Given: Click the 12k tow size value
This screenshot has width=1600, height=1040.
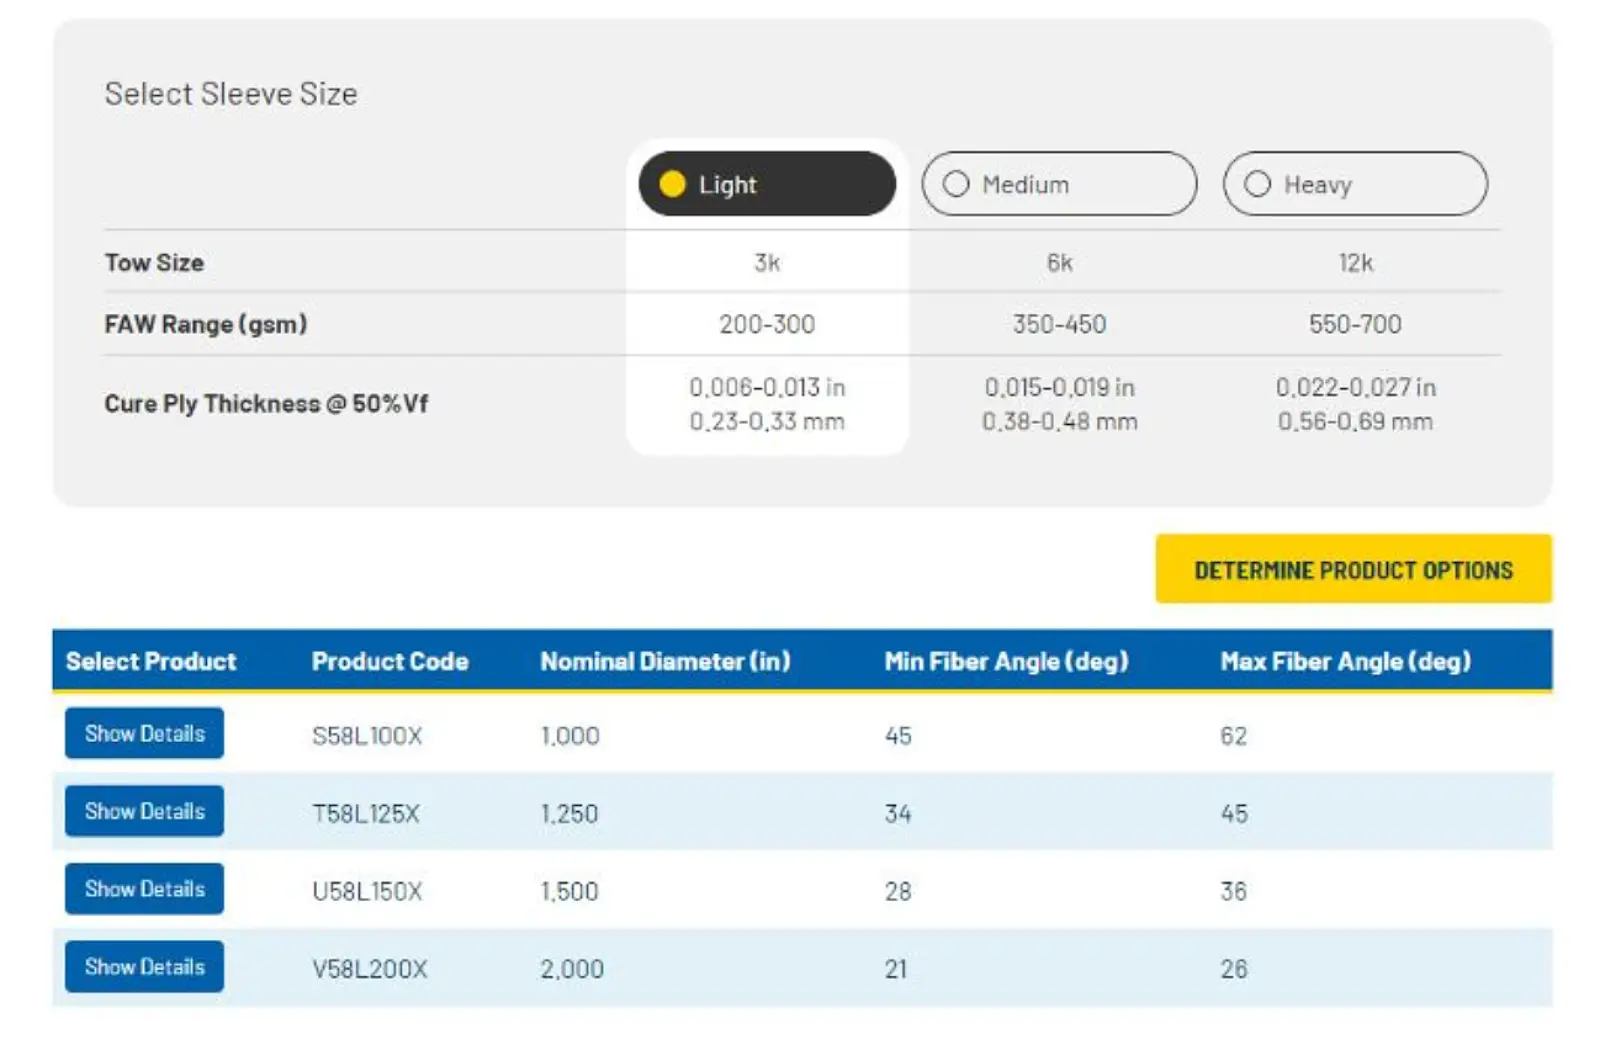Looking at the screenshot, I should pyautogui.click(x=1355, y=262).
